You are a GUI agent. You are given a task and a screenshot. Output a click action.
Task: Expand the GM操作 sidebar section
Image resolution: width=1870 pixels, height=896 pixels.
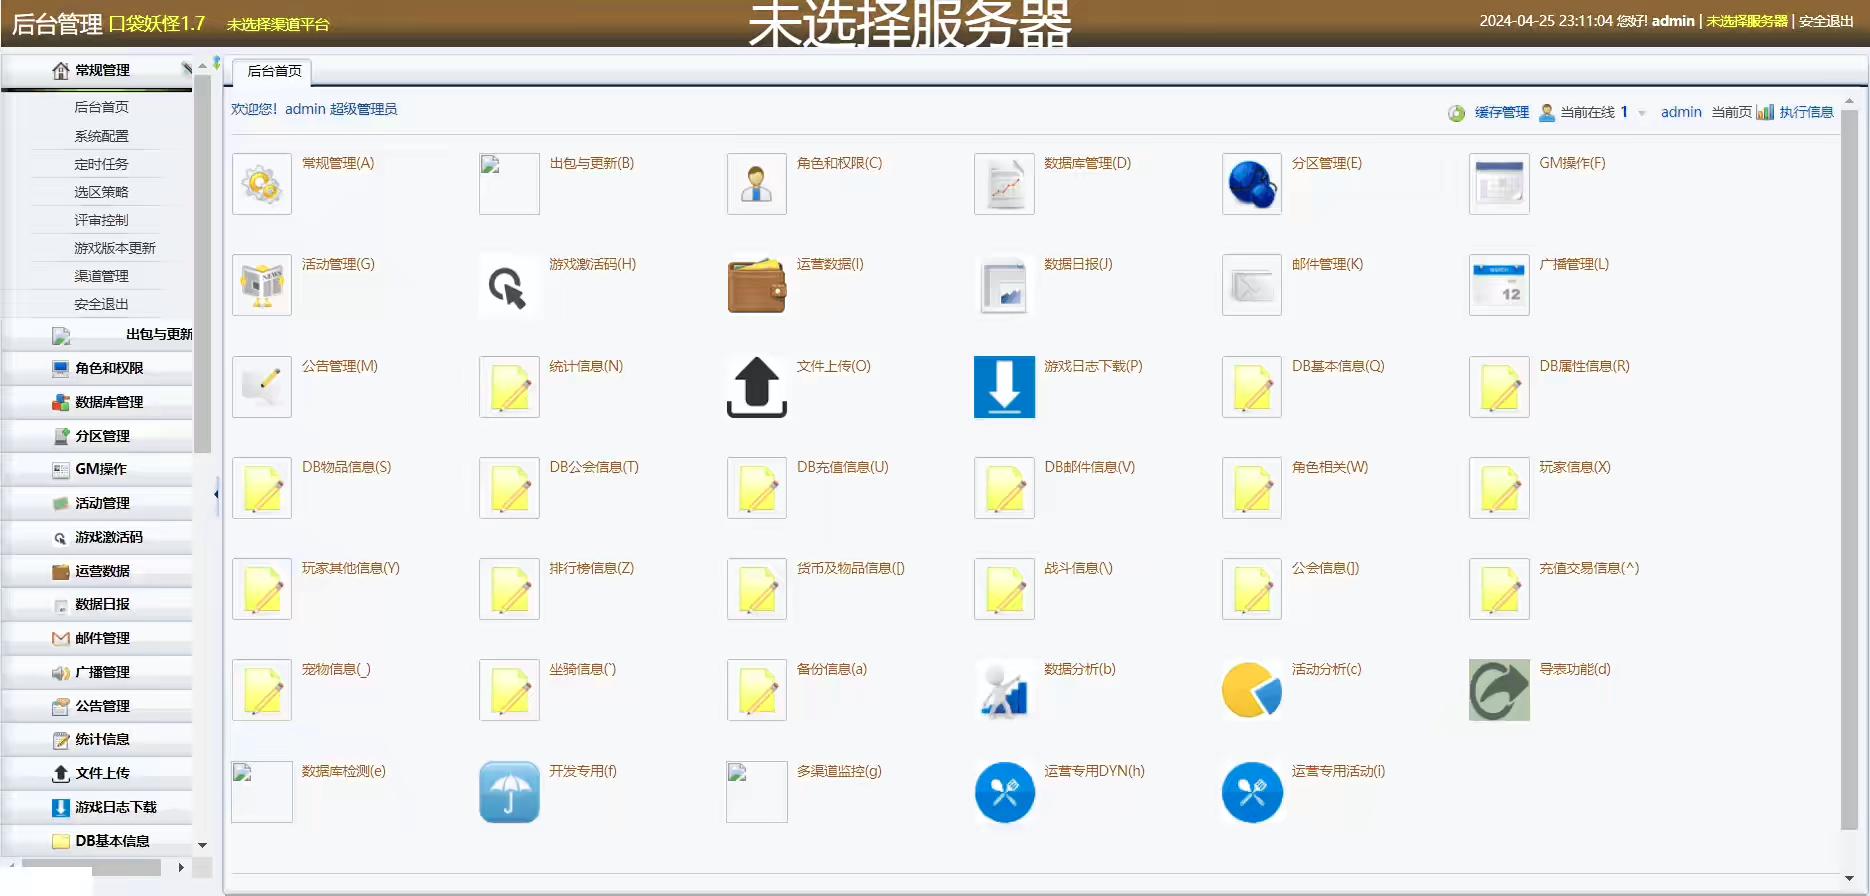(x=96, y=469)
